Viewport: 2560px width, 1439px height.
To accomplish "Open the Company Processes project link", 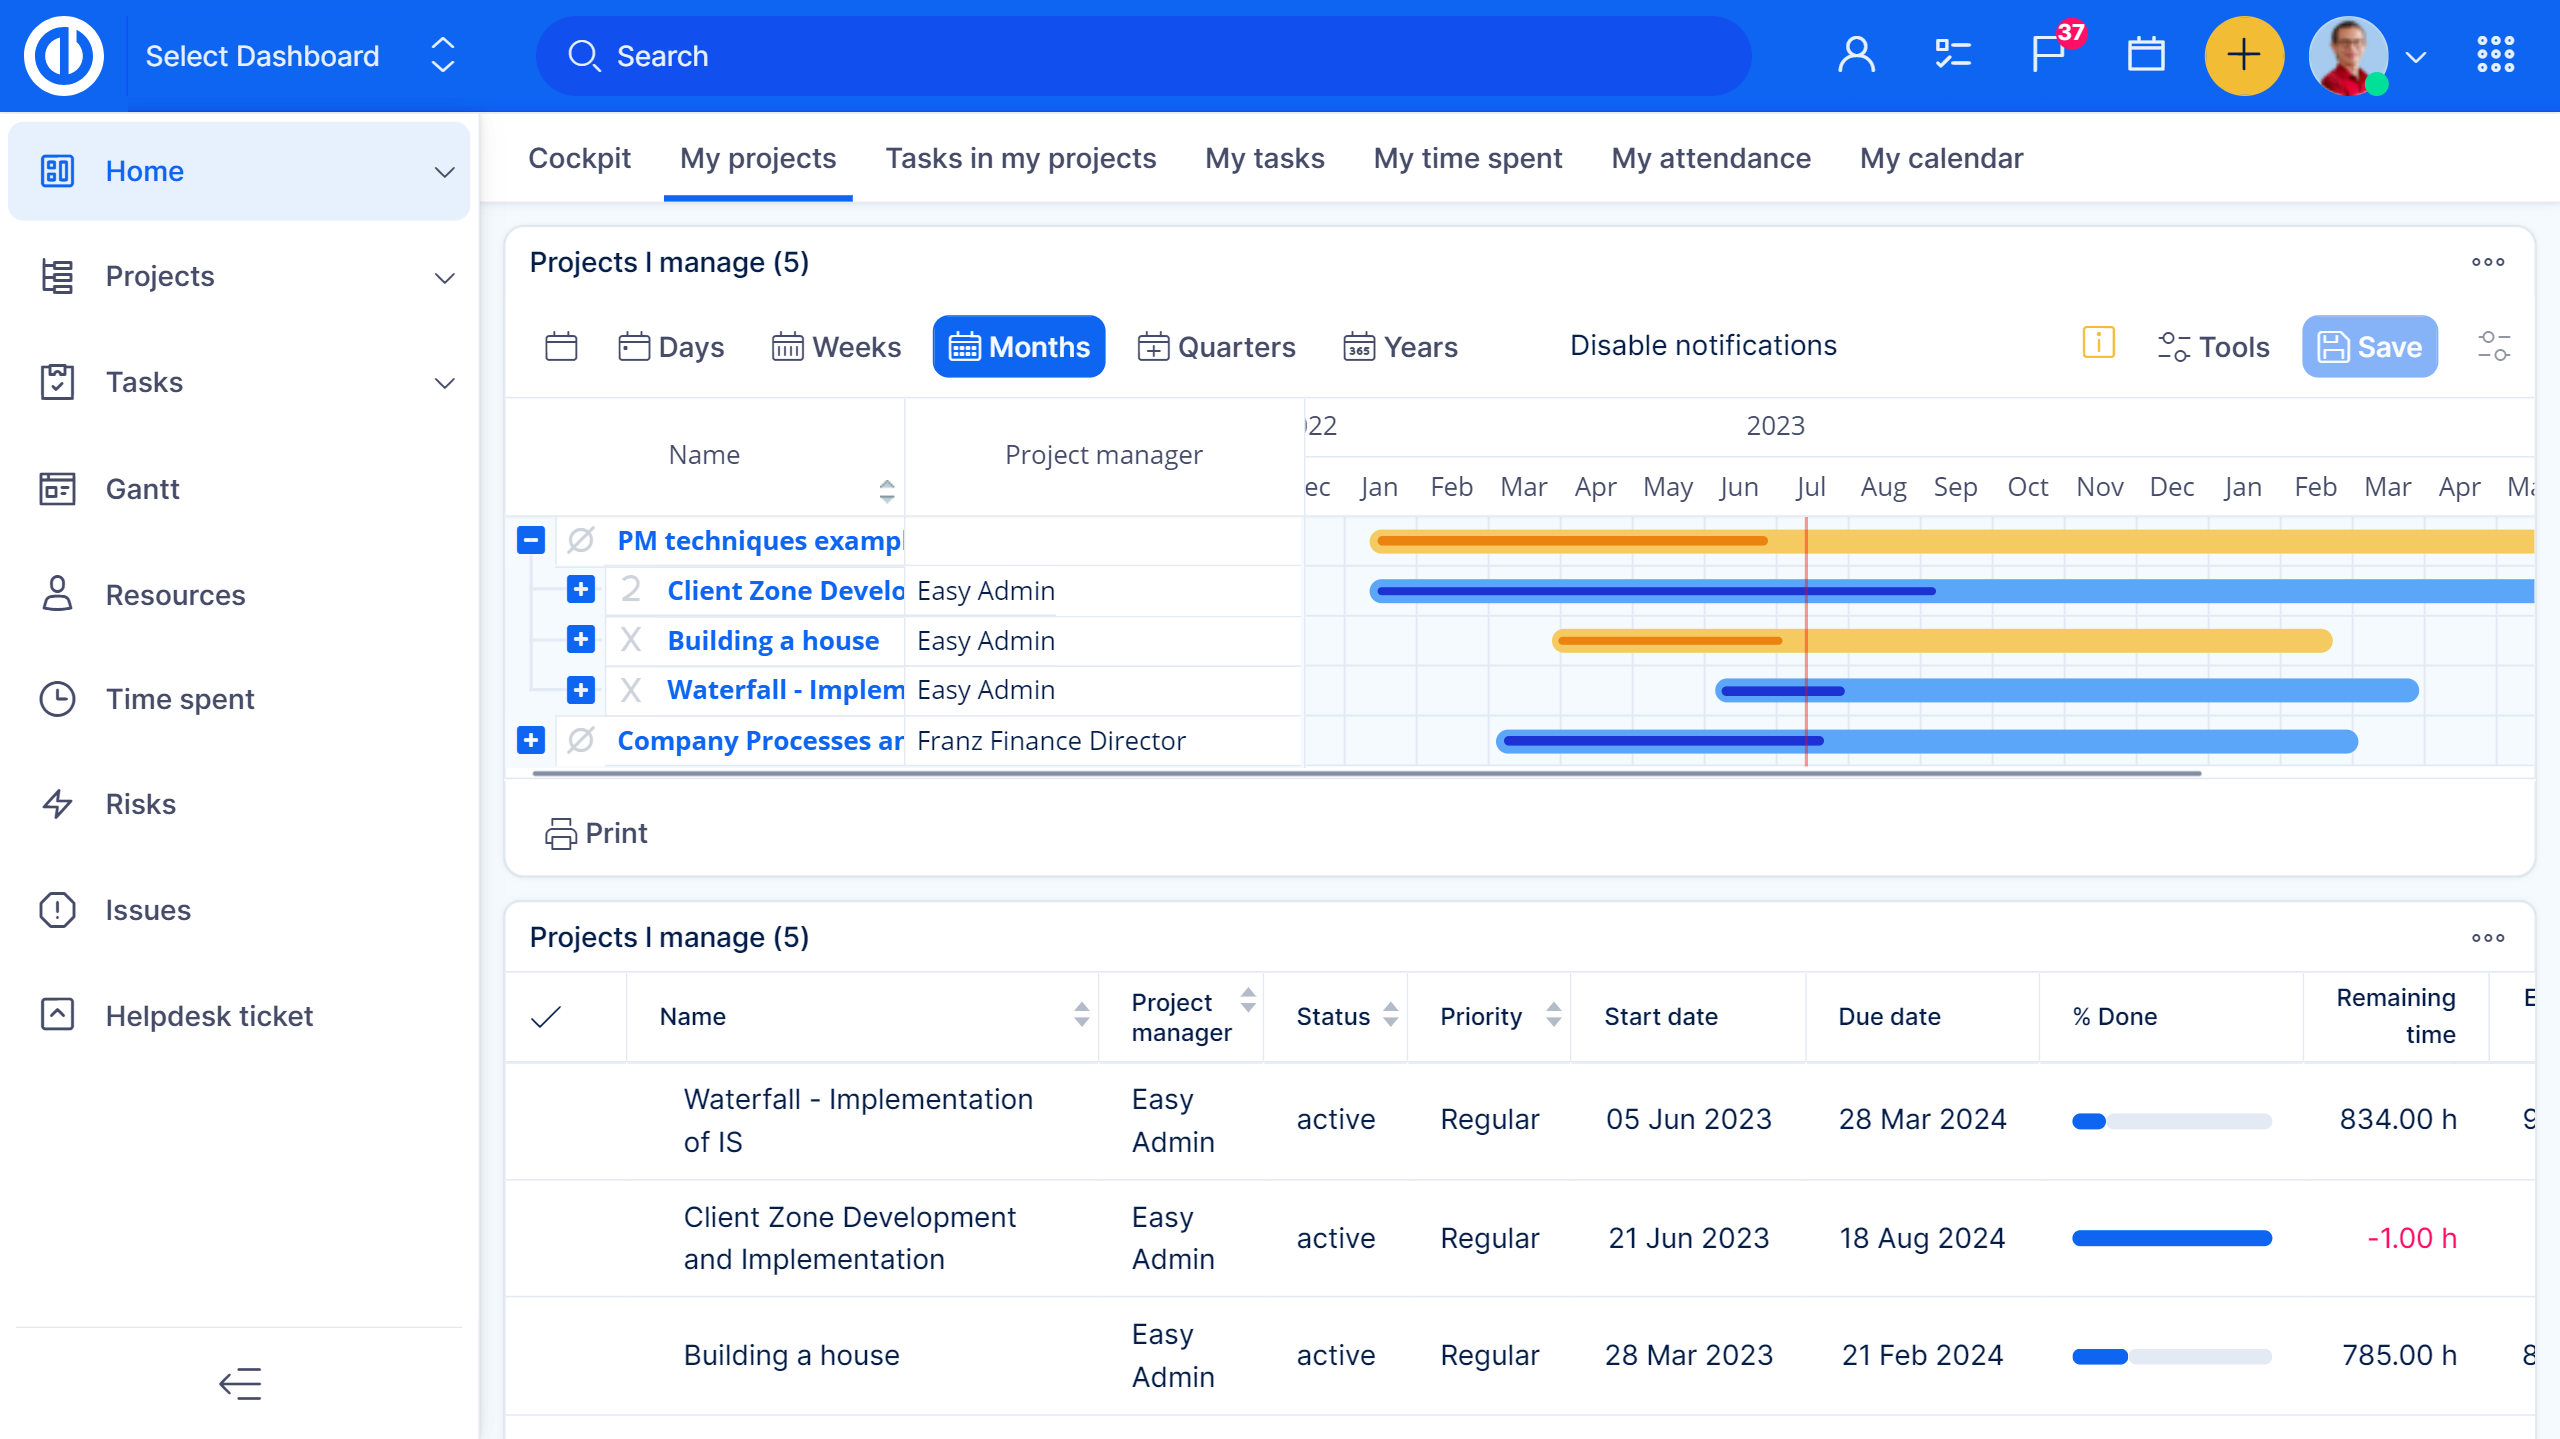I will point(760,741).
